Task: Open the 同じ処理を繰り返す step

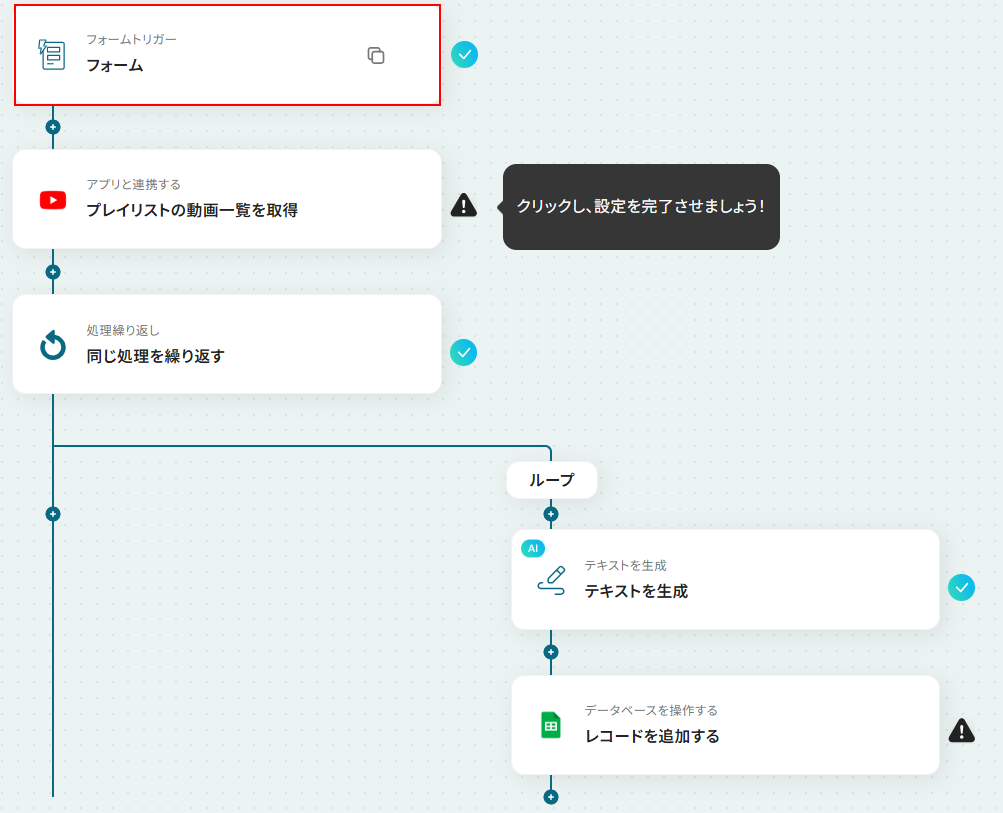Action: click(227, 344)
